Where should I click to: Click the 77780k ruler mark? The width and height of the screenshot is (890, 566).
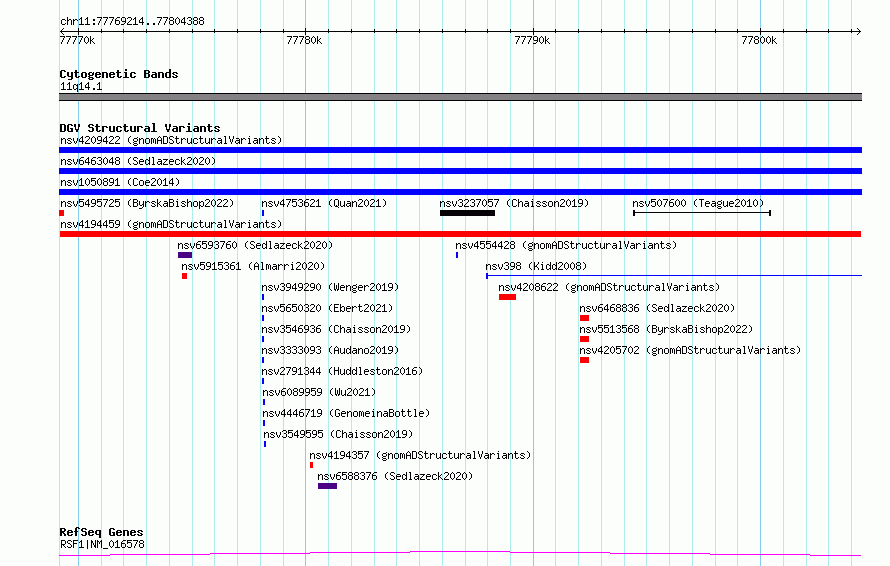click(304, 41)
